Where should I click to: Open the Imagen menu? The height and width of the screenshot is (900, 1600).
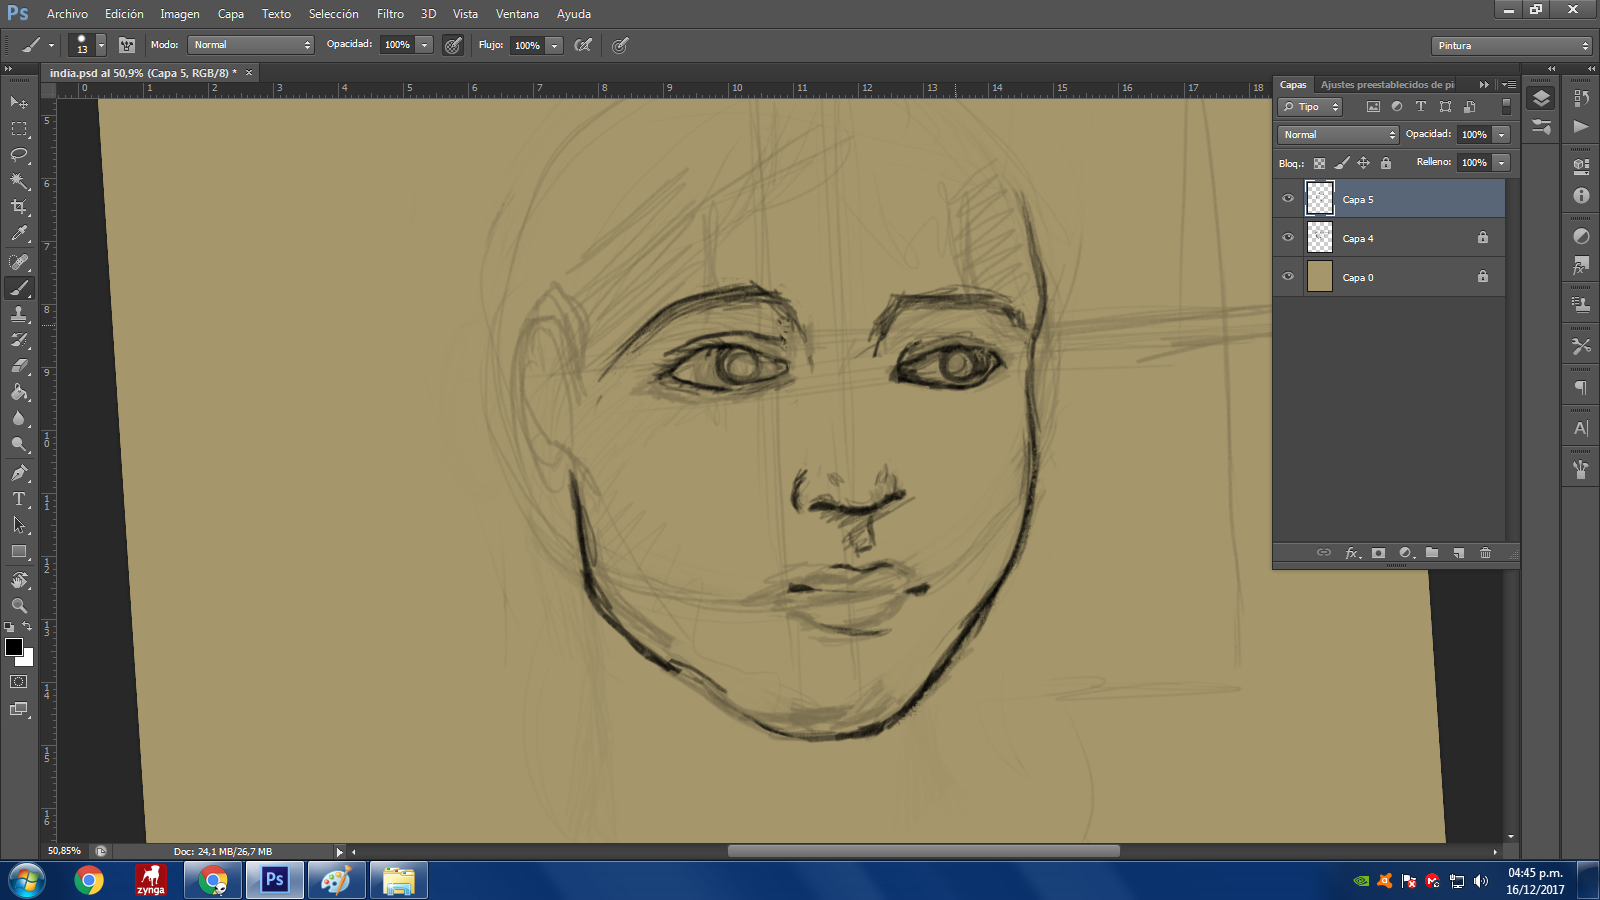coord(180,14)
